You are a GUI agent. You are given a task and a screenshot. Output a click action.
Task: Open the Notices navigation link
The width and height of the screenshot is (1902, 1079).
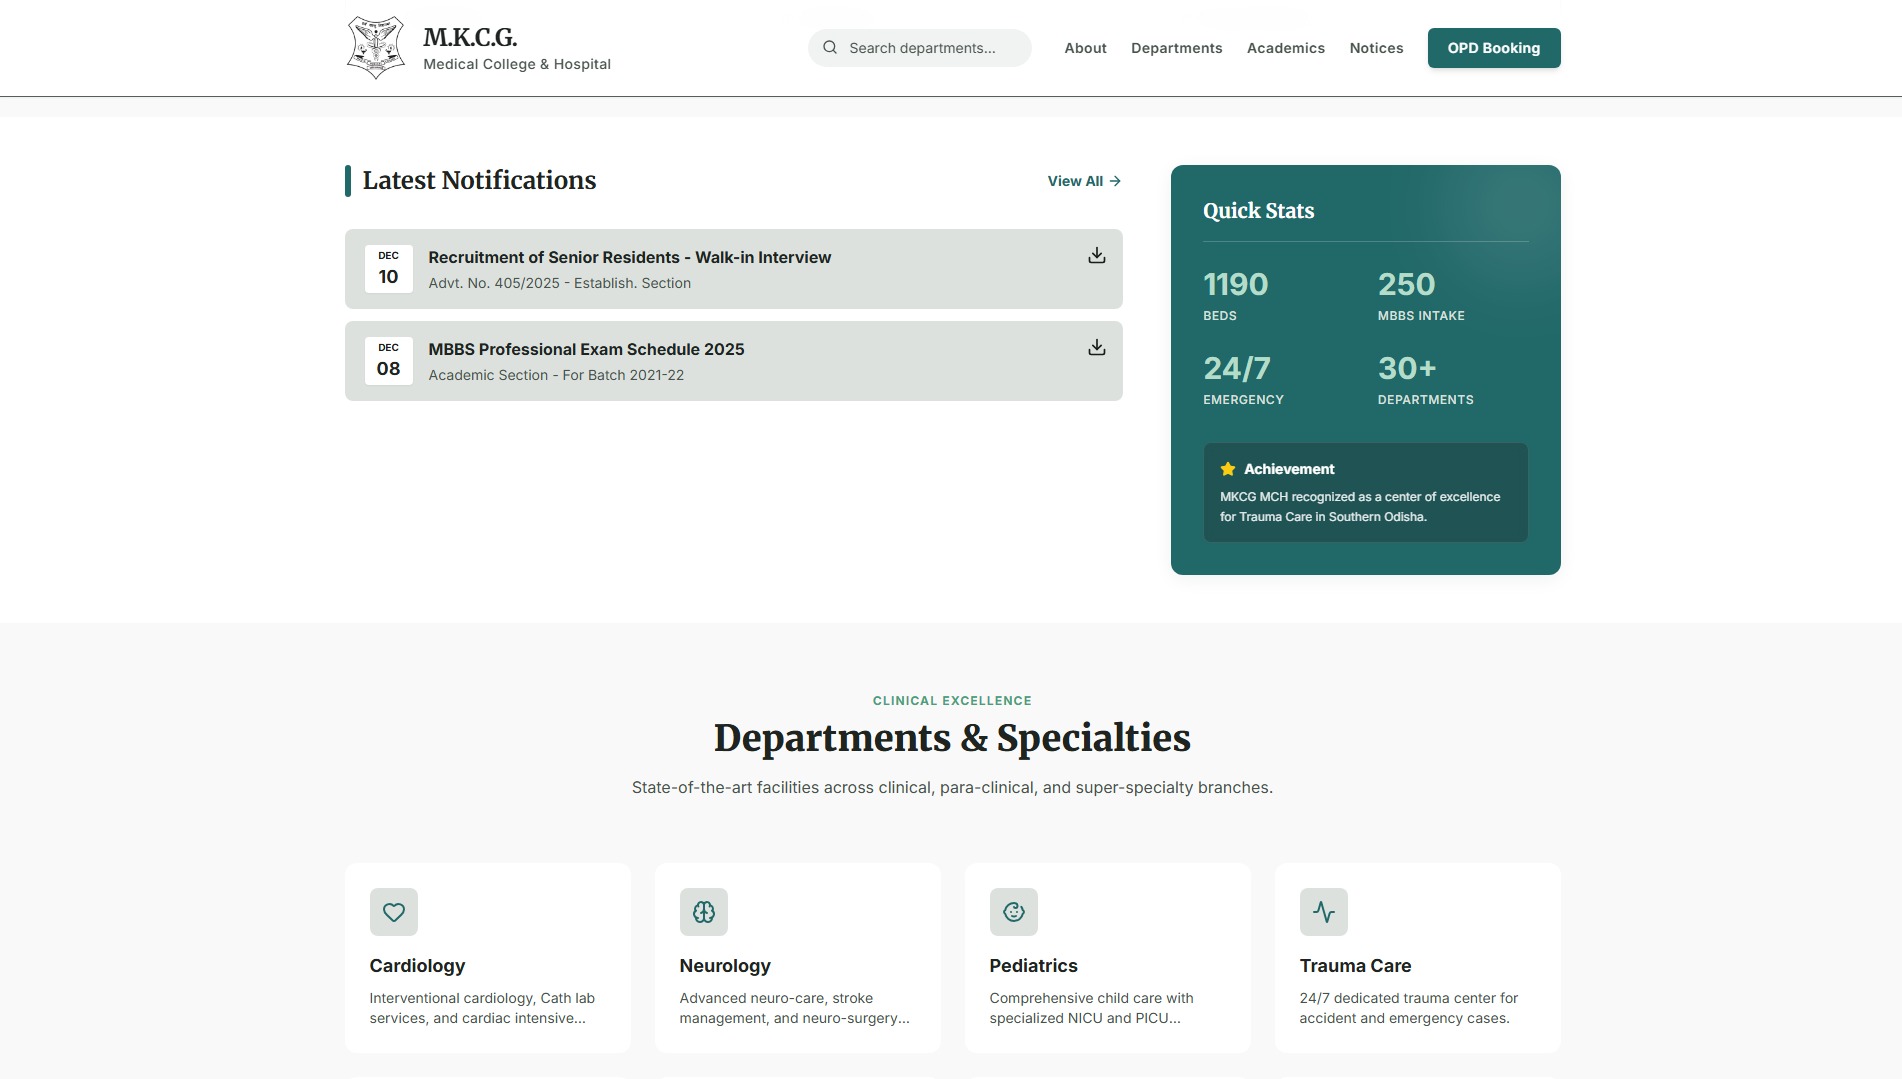[1376, 48]
